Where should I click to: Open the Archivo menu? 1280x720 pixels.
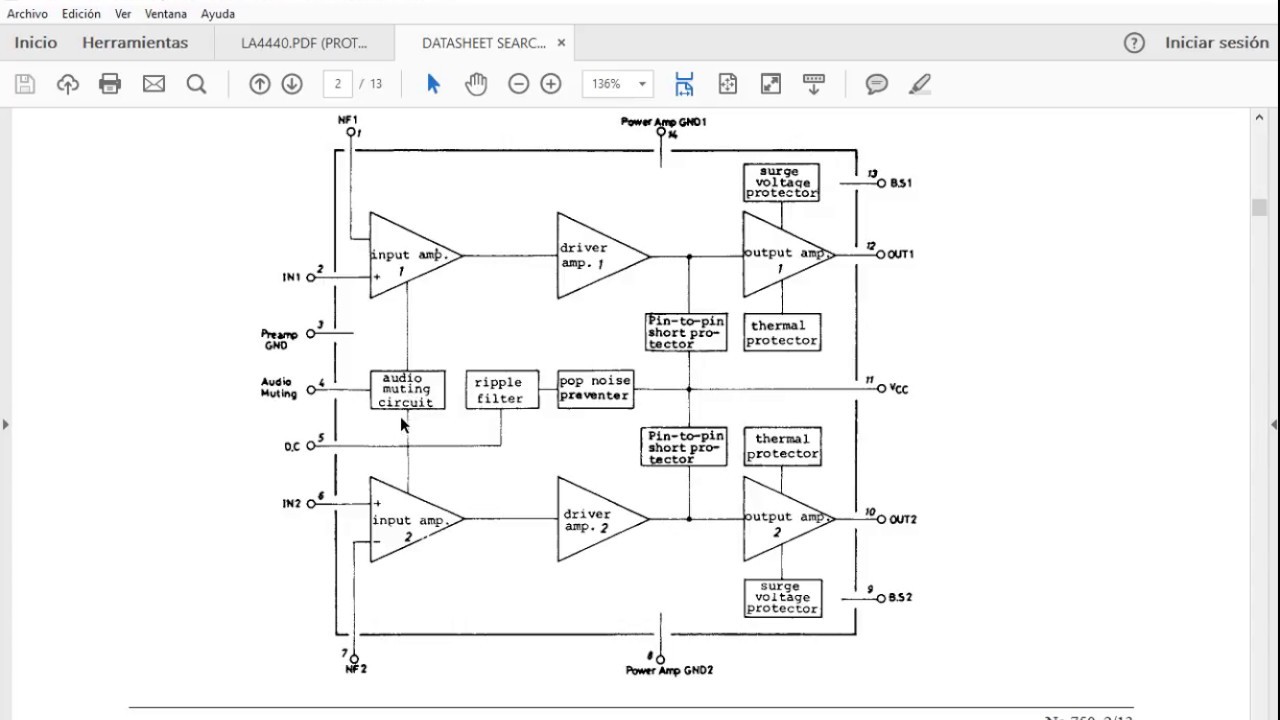pos(27,14)
